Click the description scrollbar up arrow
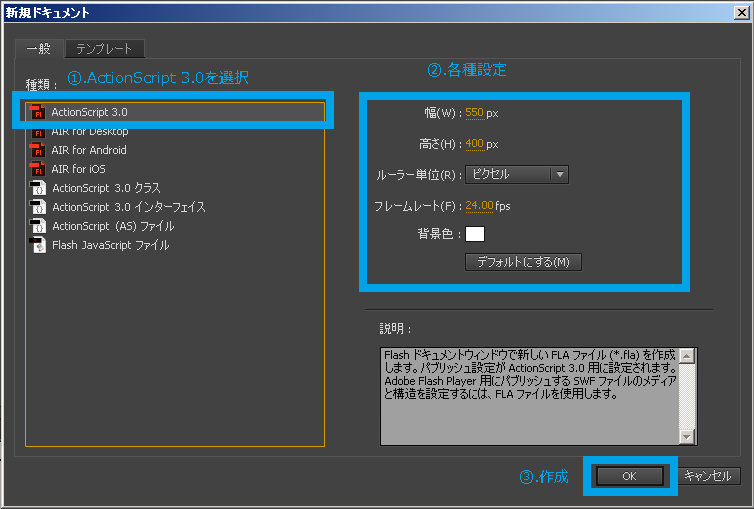This screenshot has width=754, height=509. click(687, 356)
